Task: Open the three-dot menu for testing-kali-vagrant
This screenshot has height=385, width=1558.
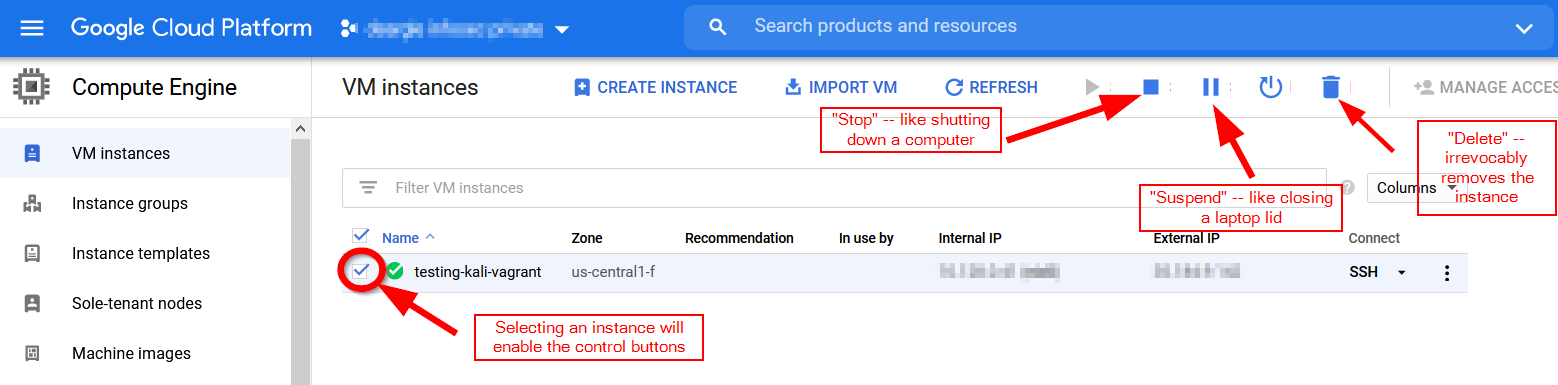Action: (1446, 273)
